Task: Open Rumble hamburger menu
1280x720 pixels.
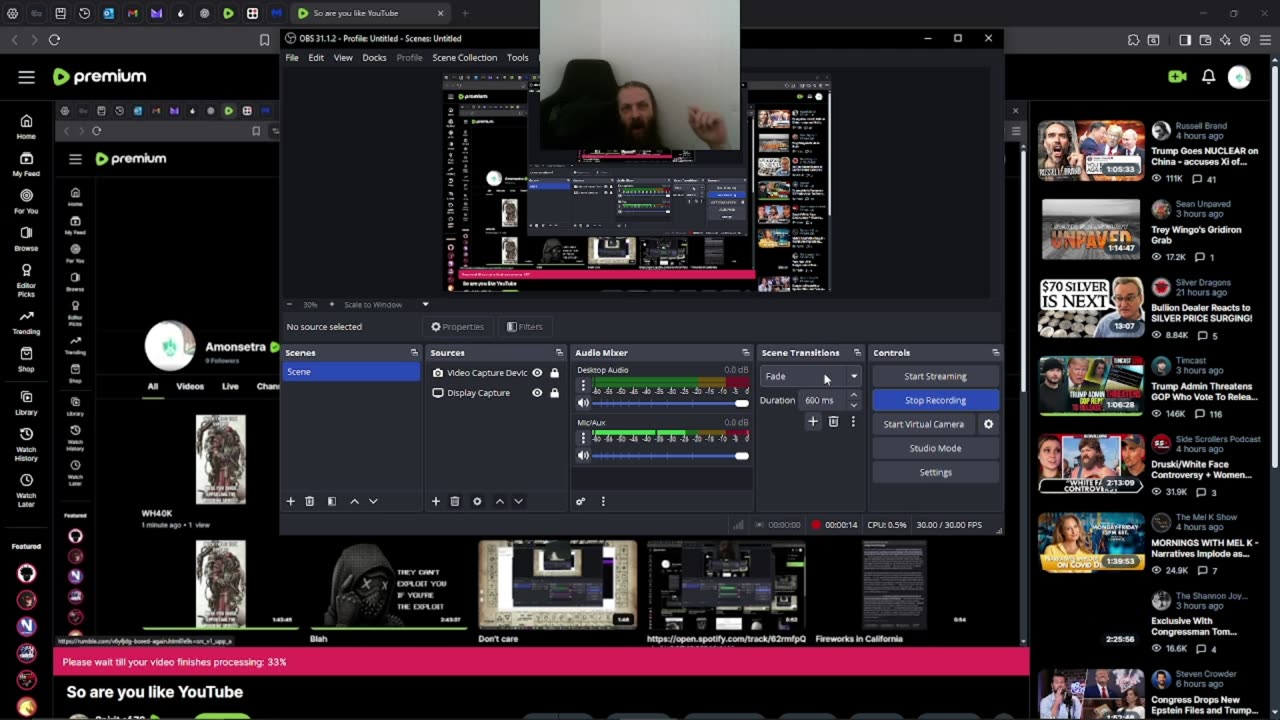Action: click(27, 77)
